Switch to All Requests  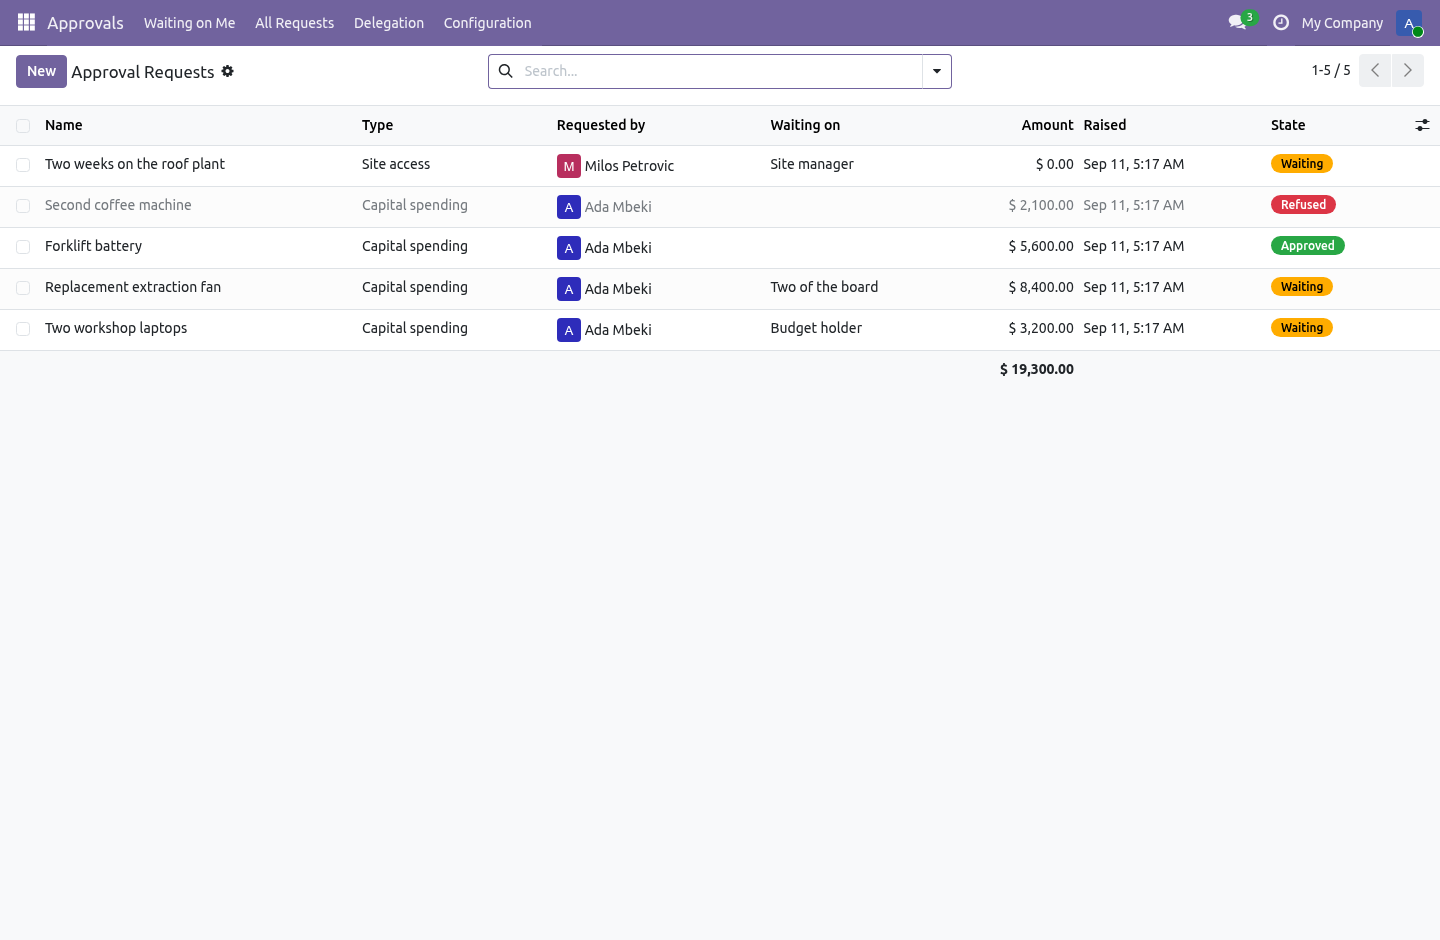tap(294, 23)
